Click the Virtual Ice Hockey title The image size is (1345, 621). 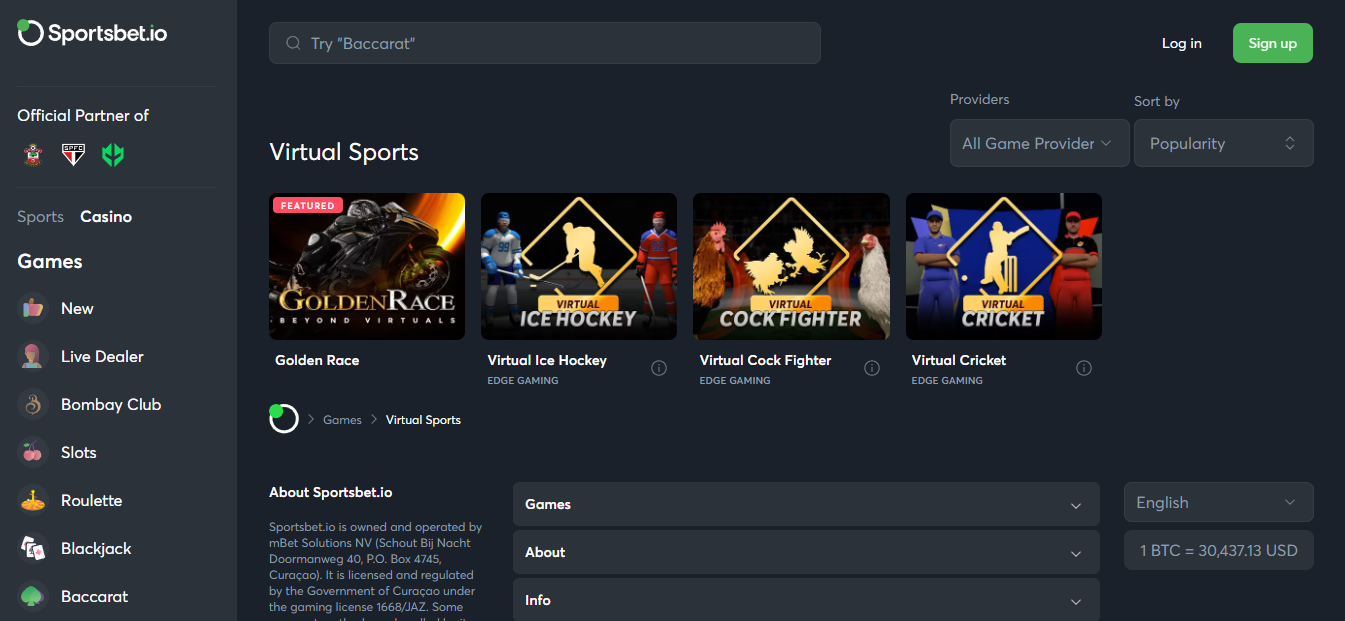(x=547, y=360)
